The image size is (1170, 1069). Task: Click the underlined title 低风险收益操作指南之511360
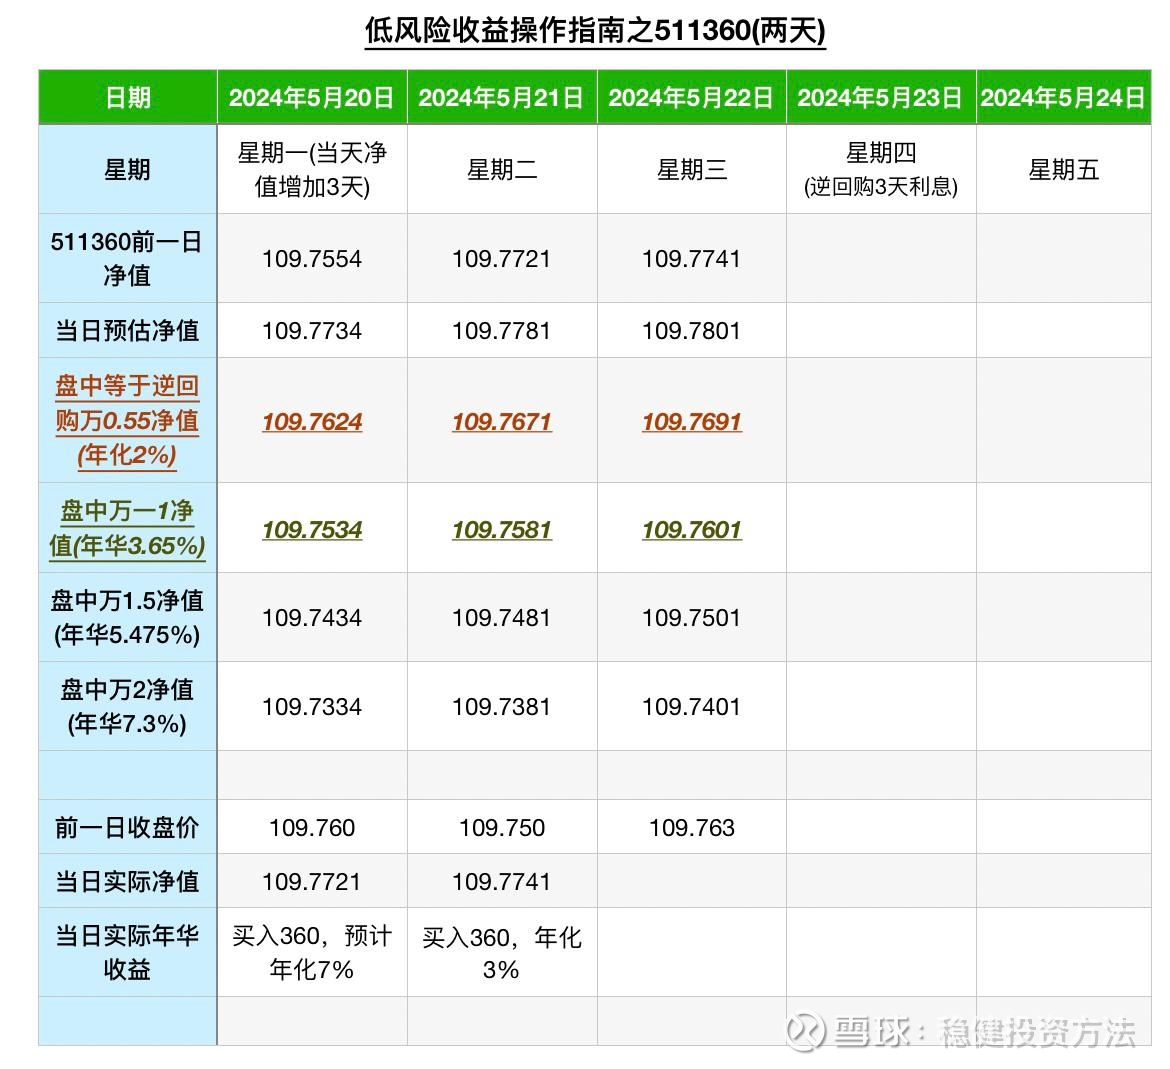click(595, 30)
